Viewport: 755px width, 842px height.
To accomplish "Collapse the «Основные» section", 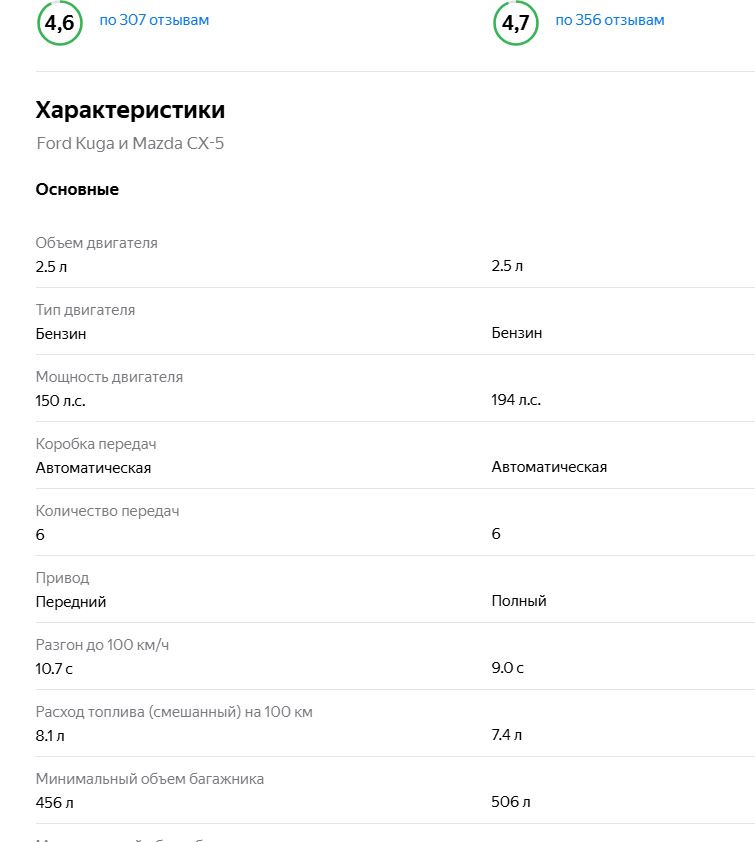I will point(76,189).
